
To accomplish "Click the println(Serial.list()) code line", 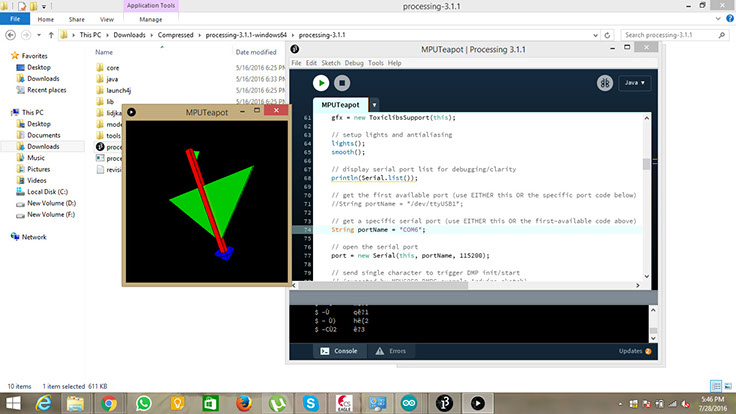I will point(374,178).
